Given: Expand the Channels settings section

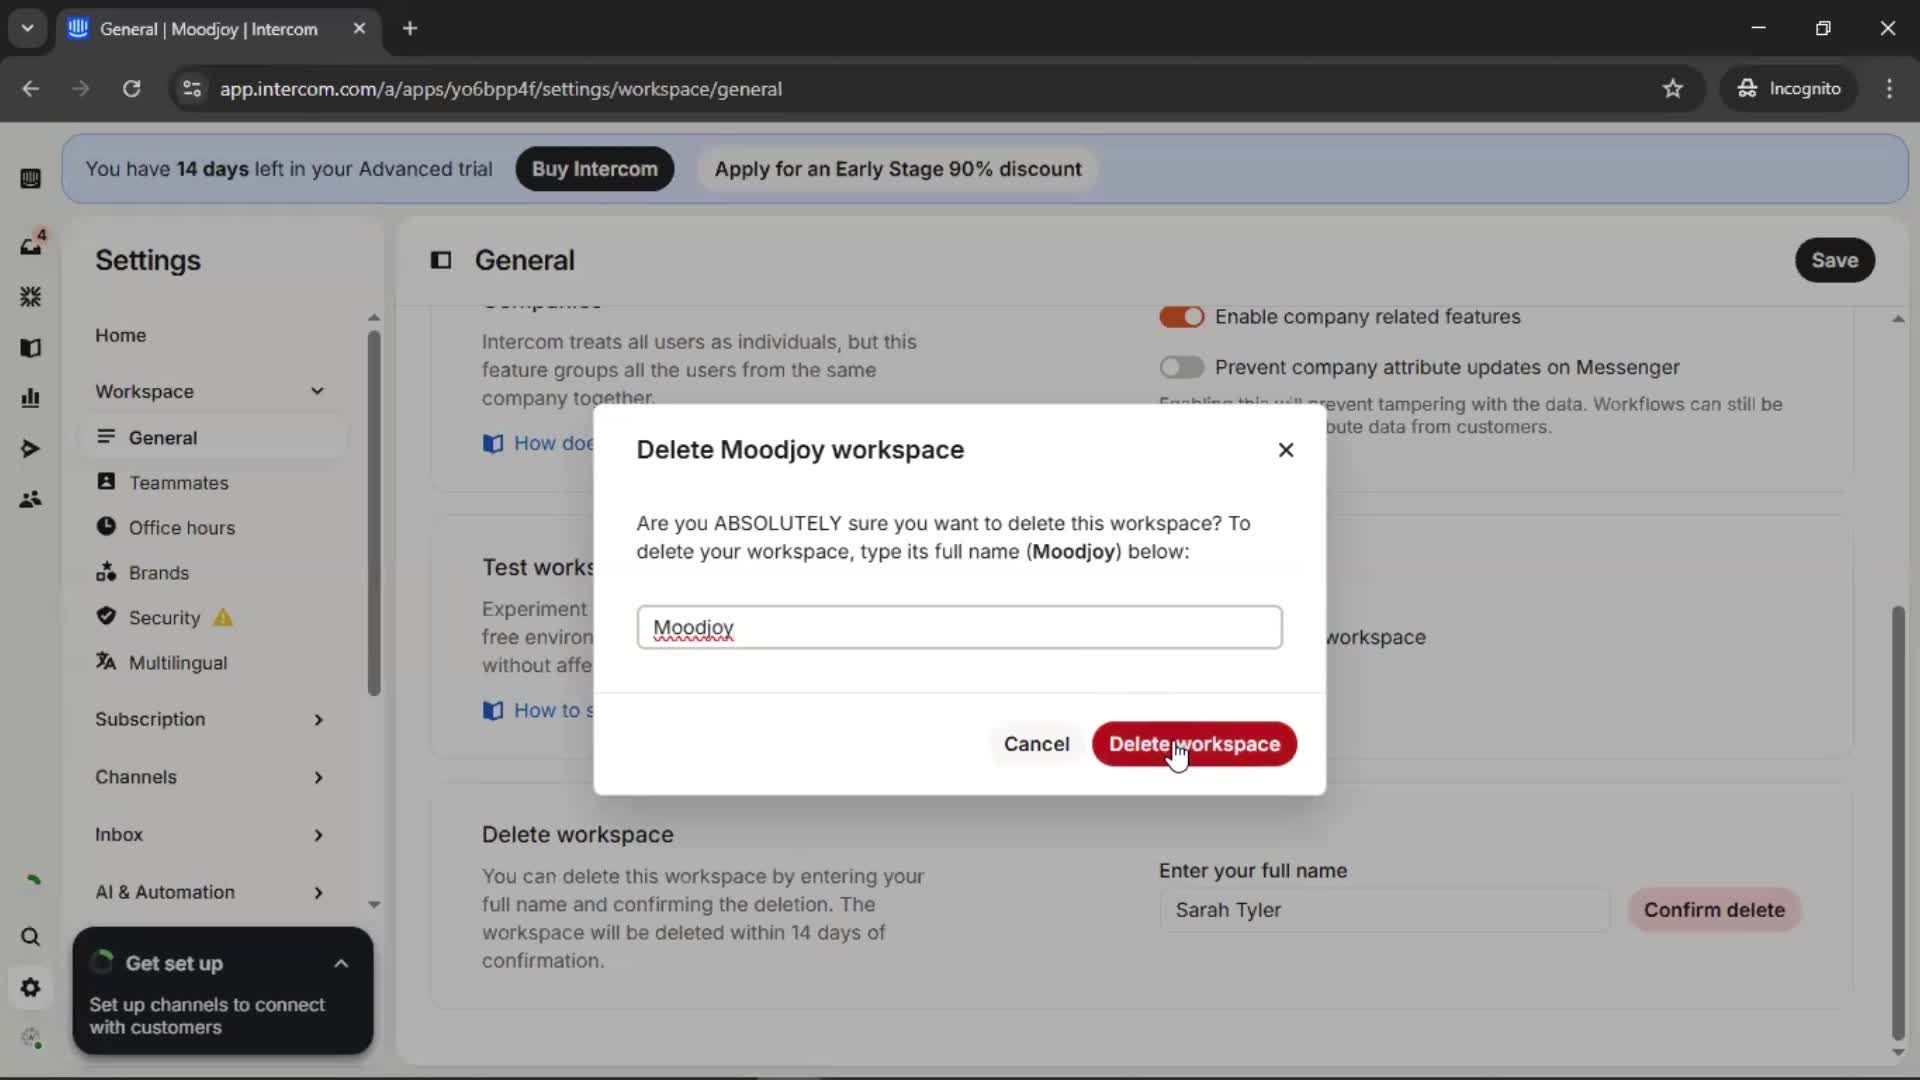Looking at the screenshot, I should click(x=318, y=778).
